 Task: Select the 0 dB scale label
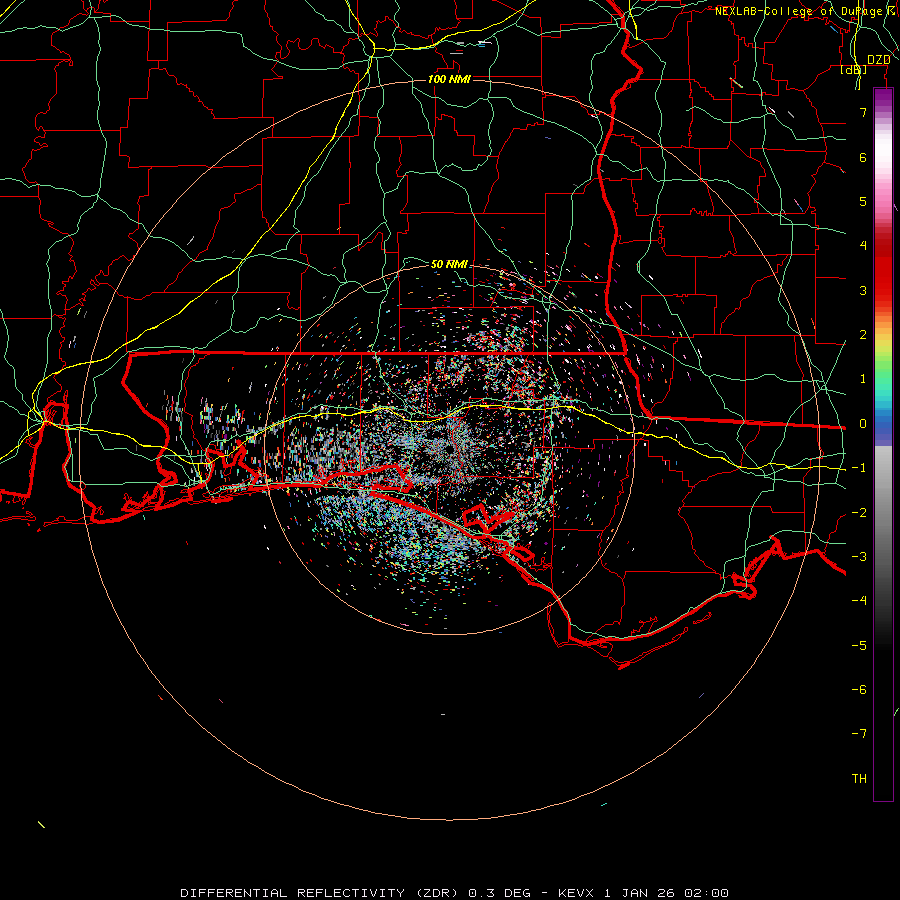click(x=863, y=424)
